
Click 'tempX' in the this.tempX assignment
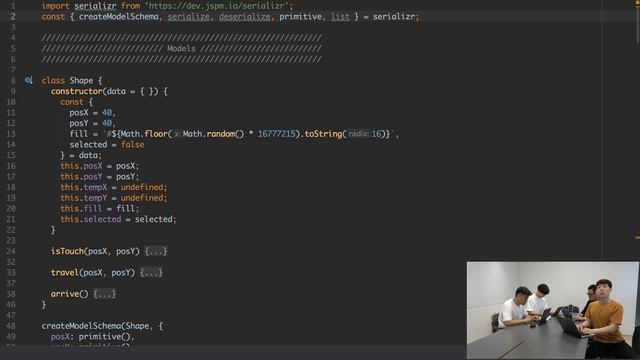tap(95, 187)
